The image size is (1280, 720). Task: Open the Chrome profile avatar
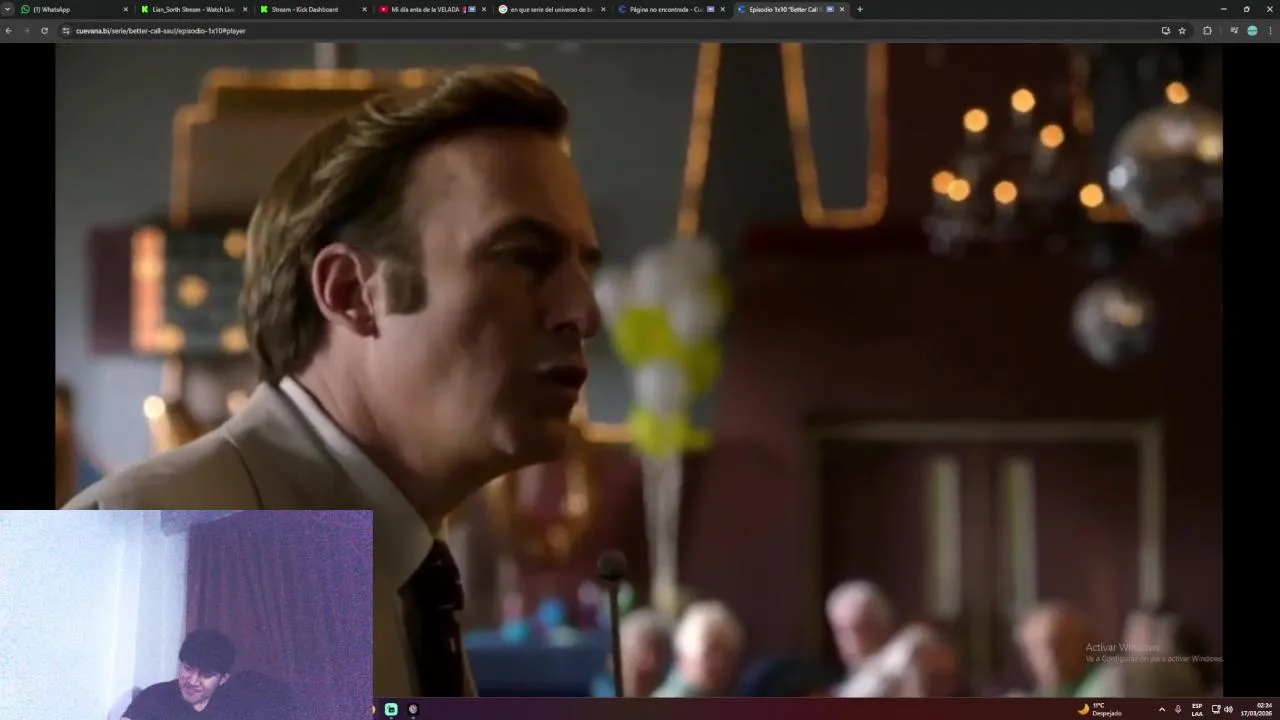pos(1252,31)
